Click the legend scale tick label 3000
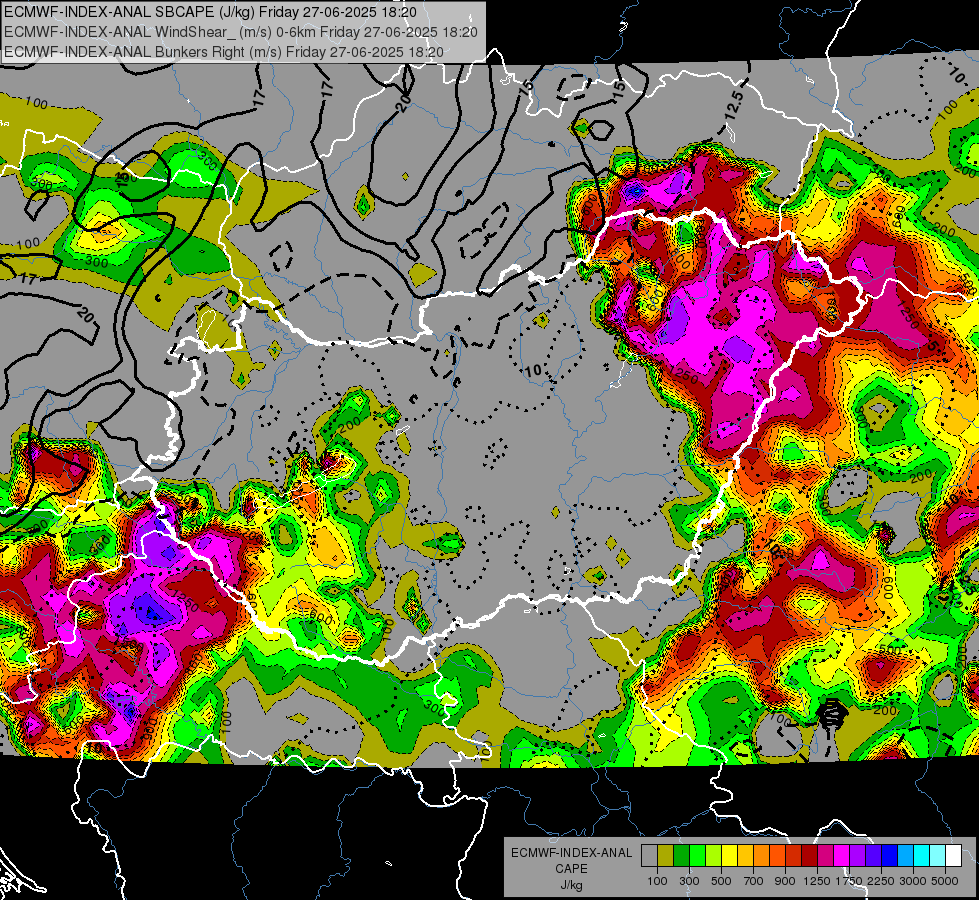This screenshot has height=900, width=979. [x=913, y=881]
